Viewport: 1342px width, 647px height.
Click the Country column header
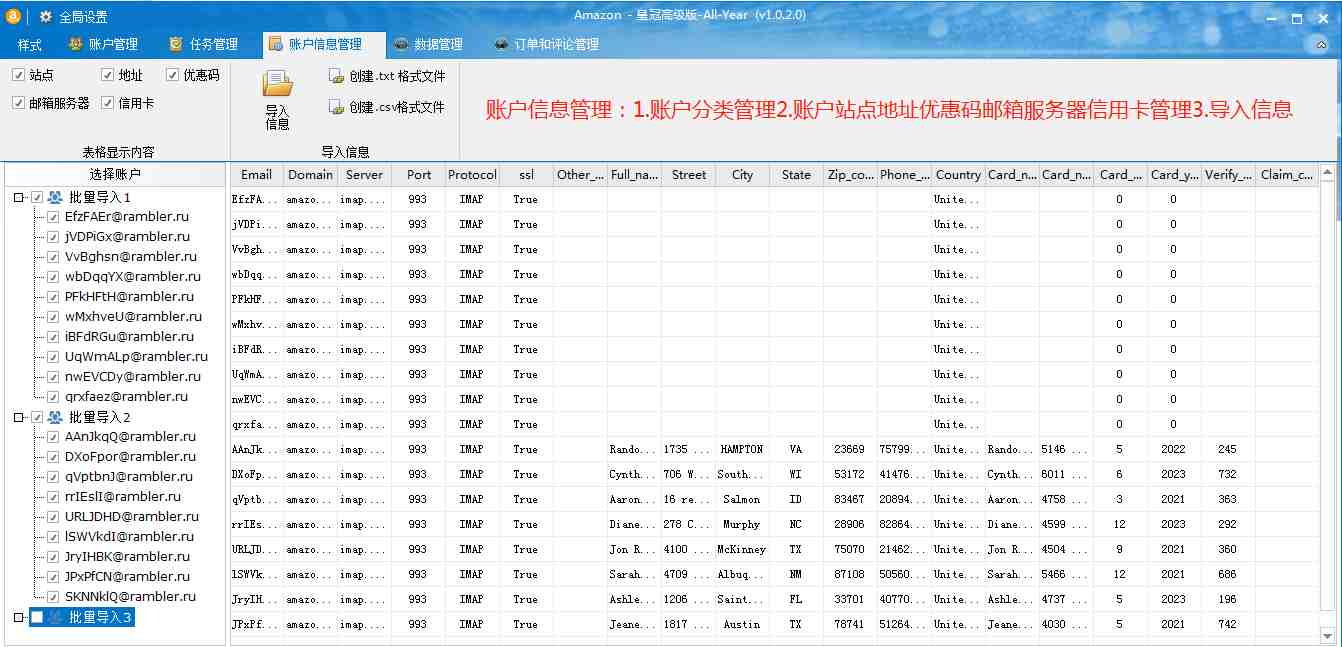[958, 174]
